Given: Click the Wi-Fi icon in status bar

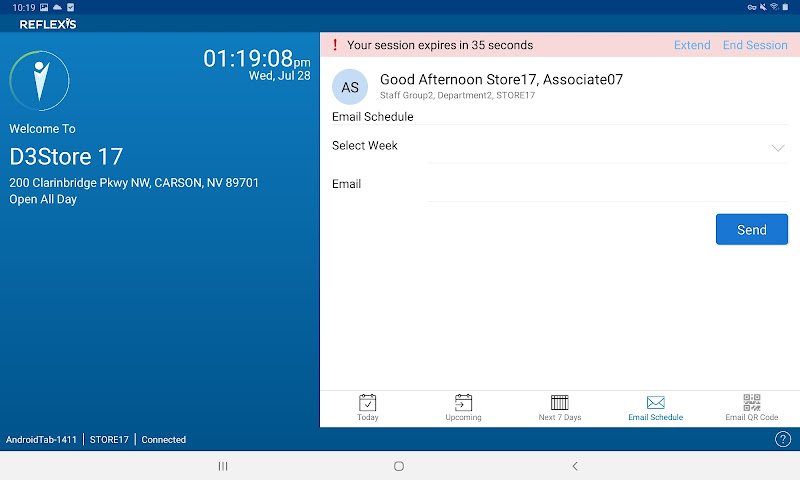Looking at the screenshot, I should pos(774,7).
